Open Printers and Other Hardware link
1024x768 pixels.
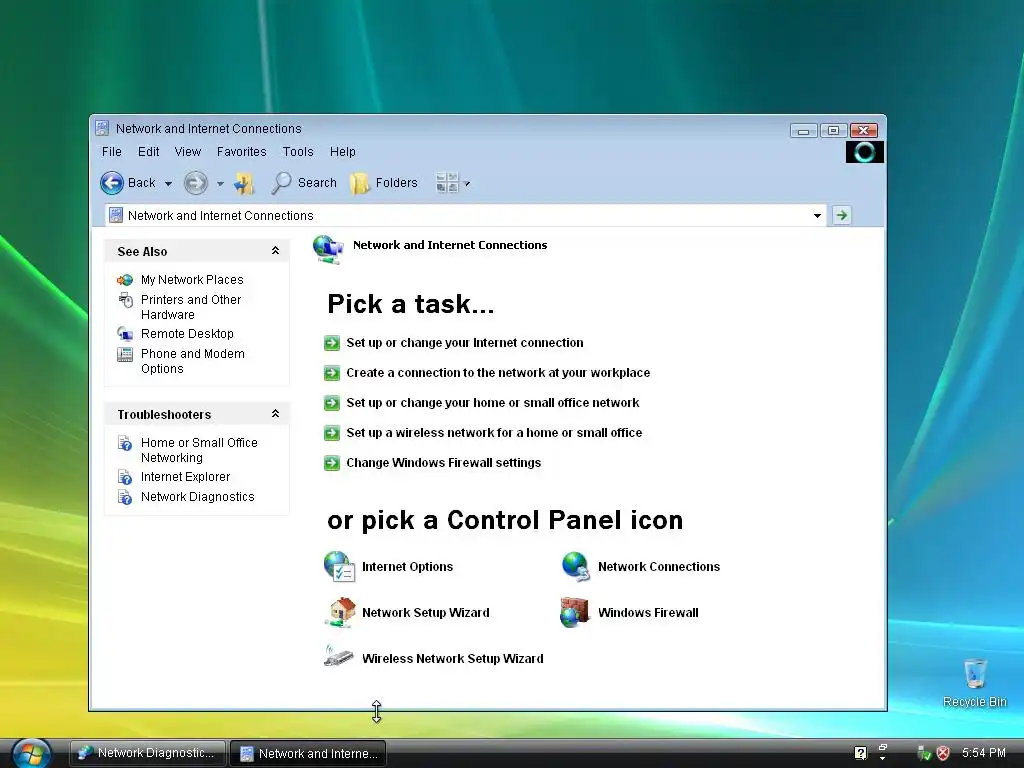pyautogui.click(x=191, y=307)
